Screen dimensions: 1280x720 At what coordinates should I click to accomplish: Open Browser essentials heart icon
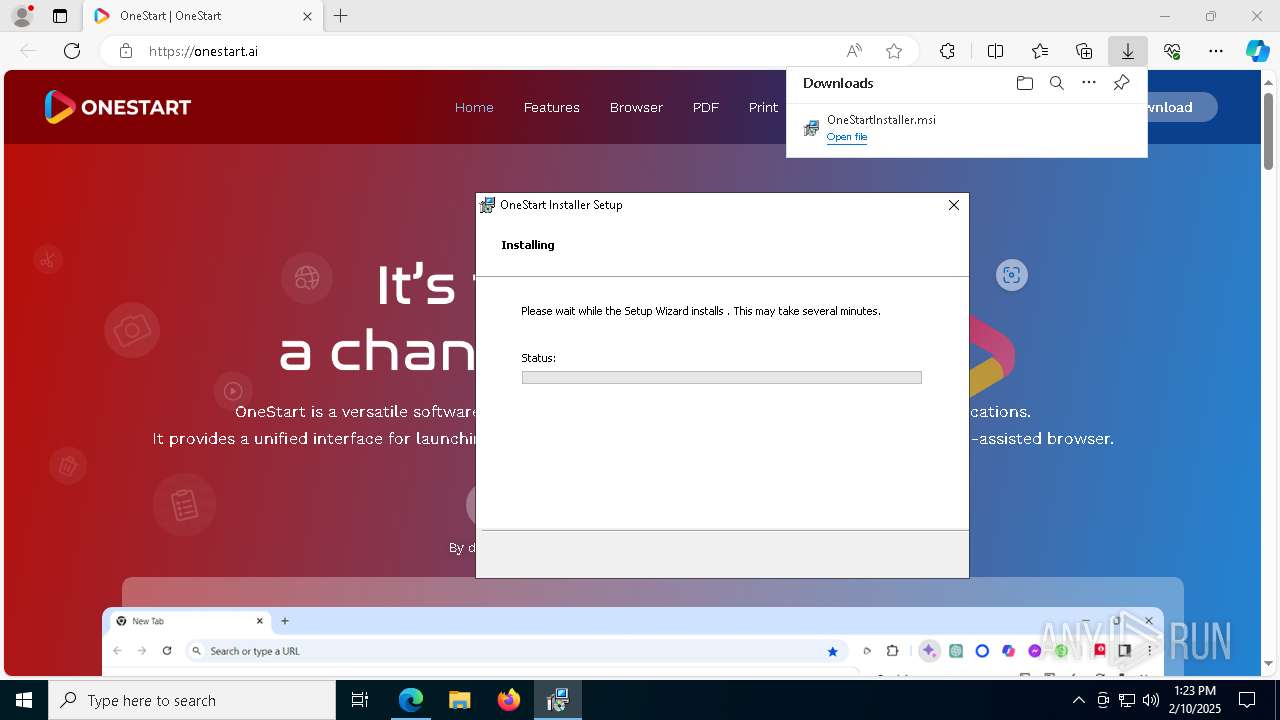click(x=1172, y=51)
